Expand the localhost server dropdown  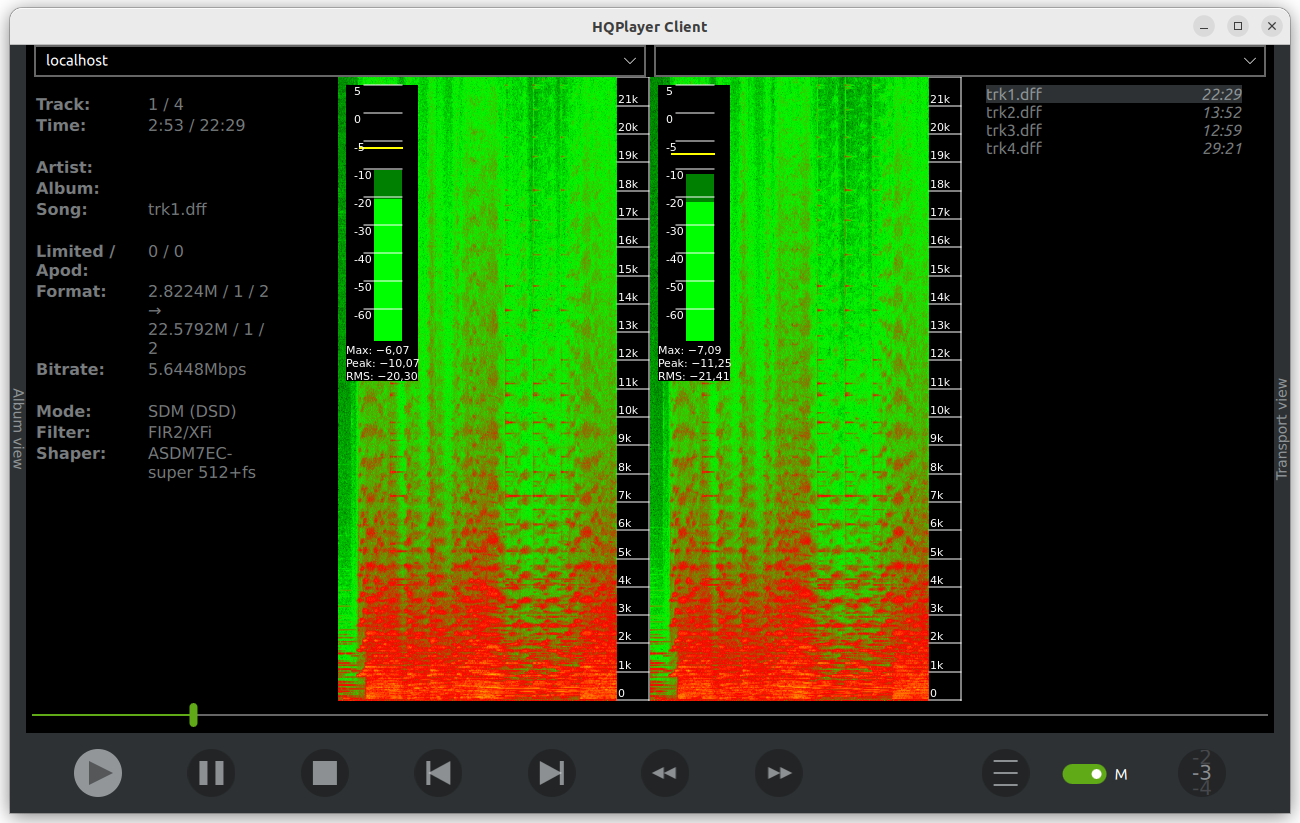[x=340, y=61]
